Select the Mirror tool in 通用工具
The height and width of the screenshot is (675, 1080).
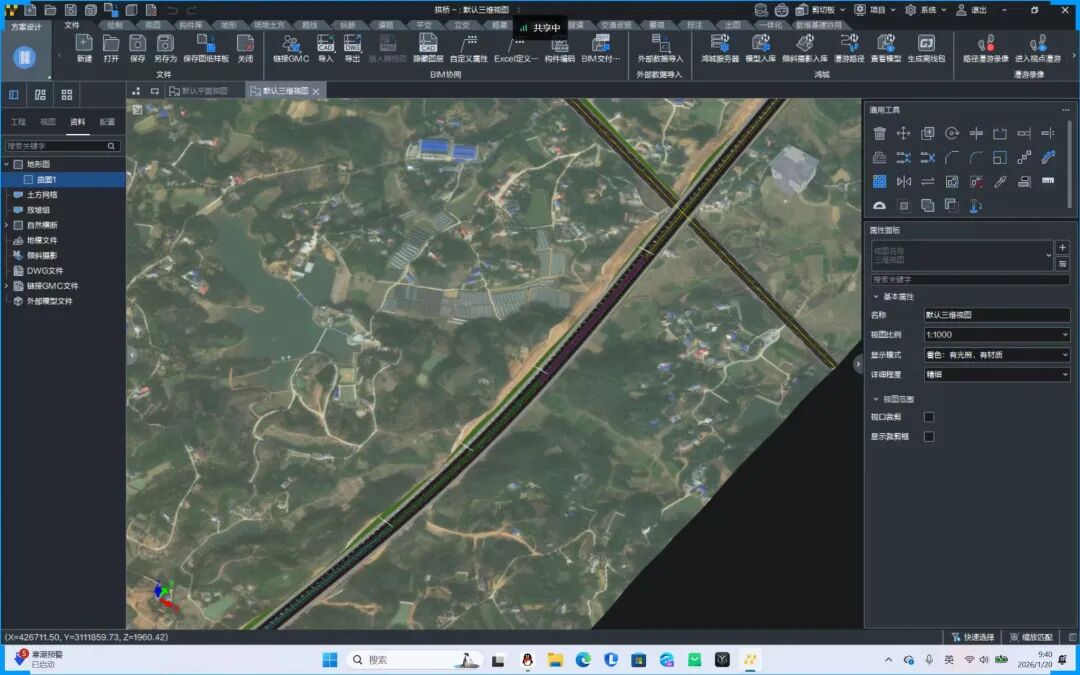(x=904, y=182)
